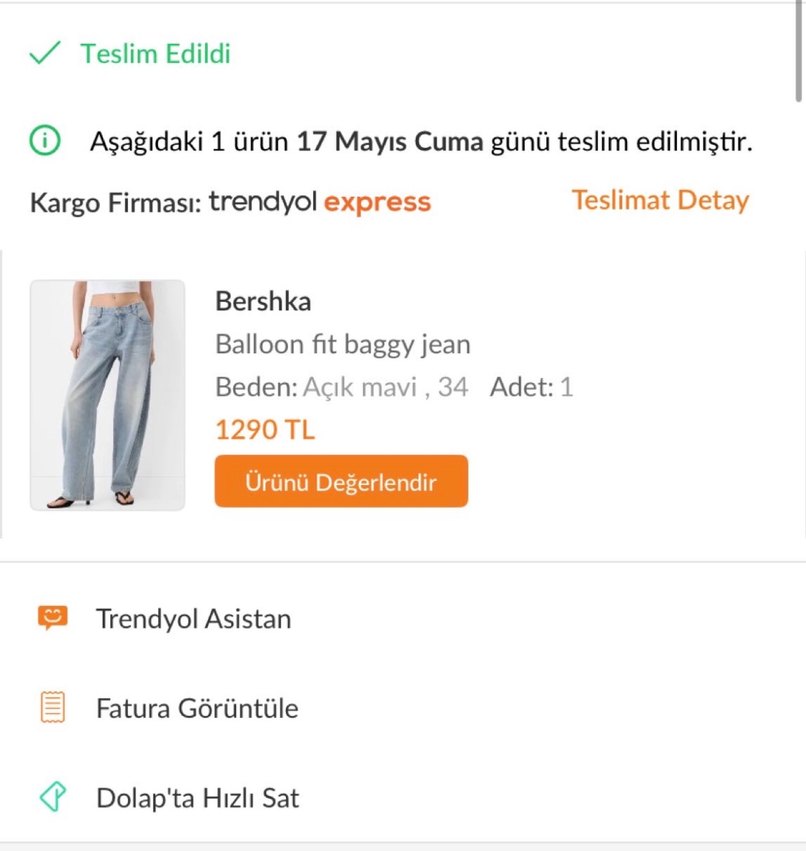Select the Dolap'ta Hızlı Sat label

pos(197,799)
